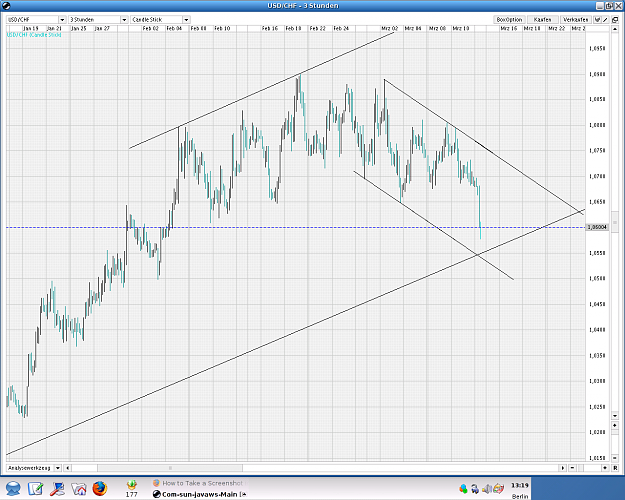
Task: Click the detach window icon at top right
Action: tap(615, 20)
